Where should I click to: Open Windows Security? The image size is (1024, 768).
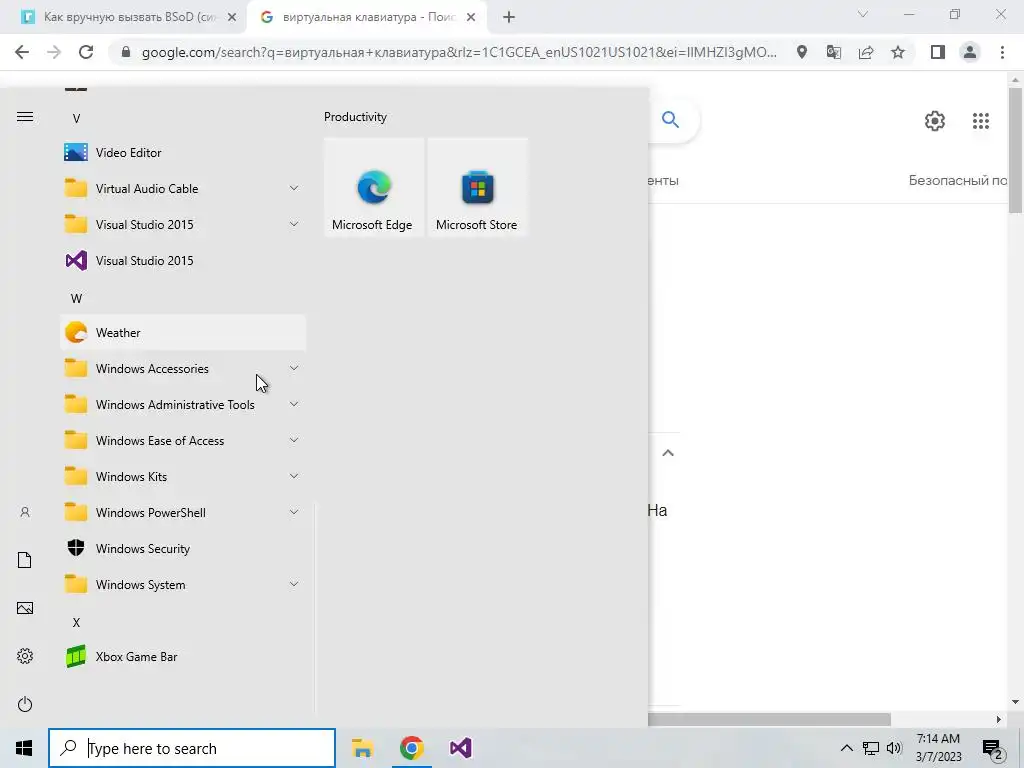tap(183, 549)
